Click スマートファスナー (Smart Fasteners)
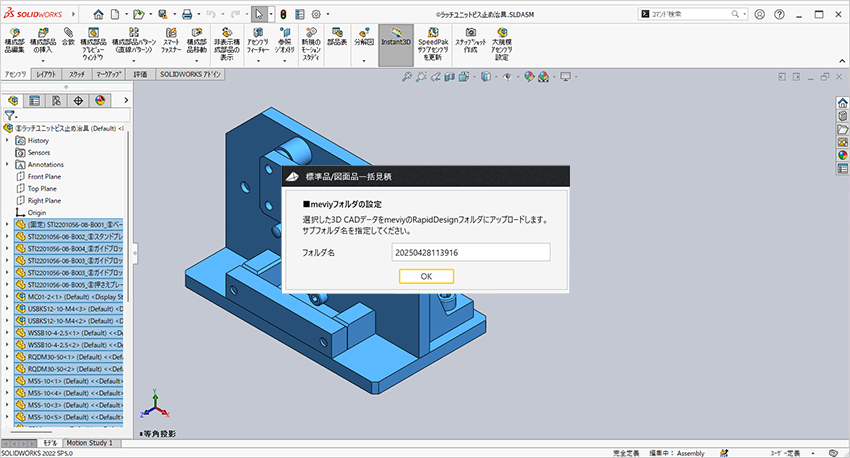 point(171,41)
